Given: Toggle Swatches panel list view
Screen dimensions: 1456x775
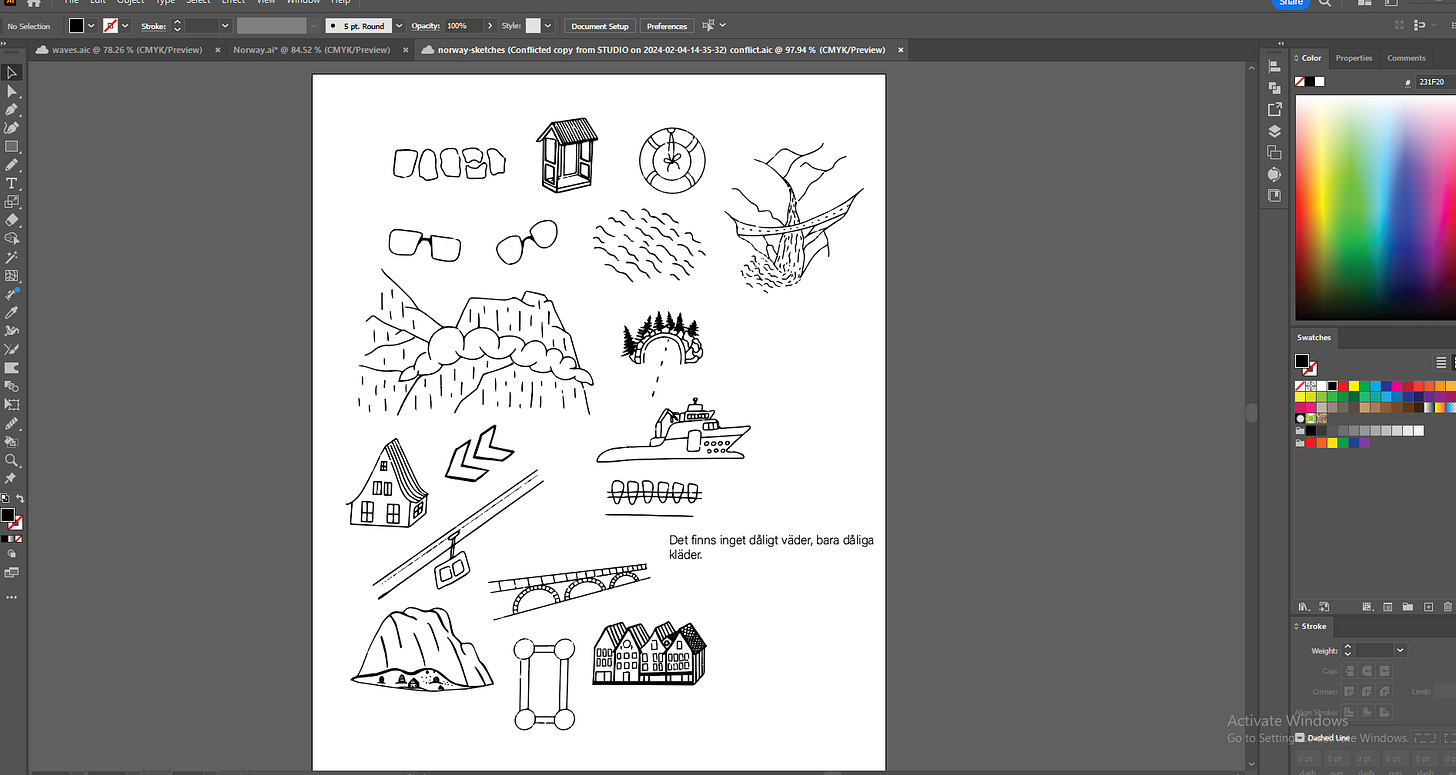Looking at the screenshot, I should click(x=1441, y=363).
